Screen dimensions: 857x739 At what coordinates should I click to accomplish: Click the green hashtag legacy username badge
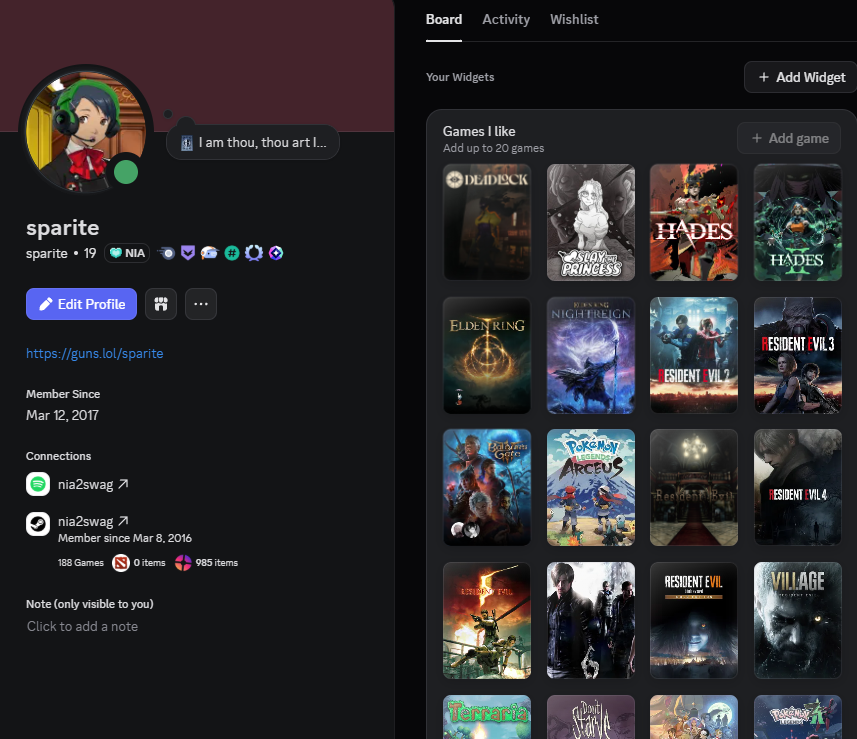[x=232, y=253]
